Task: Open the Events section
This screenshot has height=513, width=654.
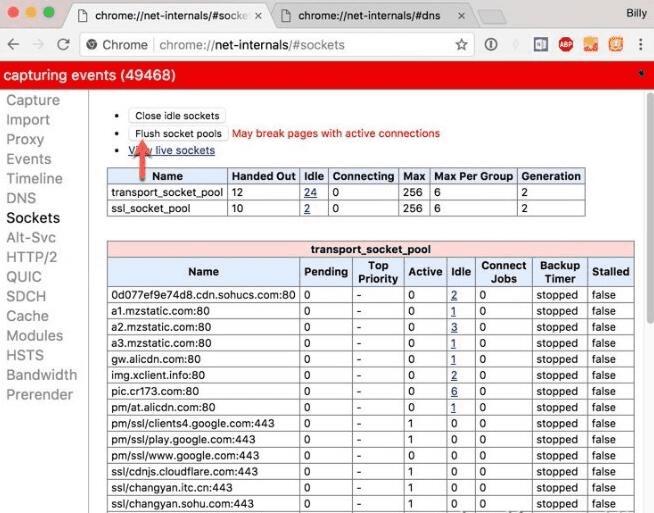Action: click(29, 159)
